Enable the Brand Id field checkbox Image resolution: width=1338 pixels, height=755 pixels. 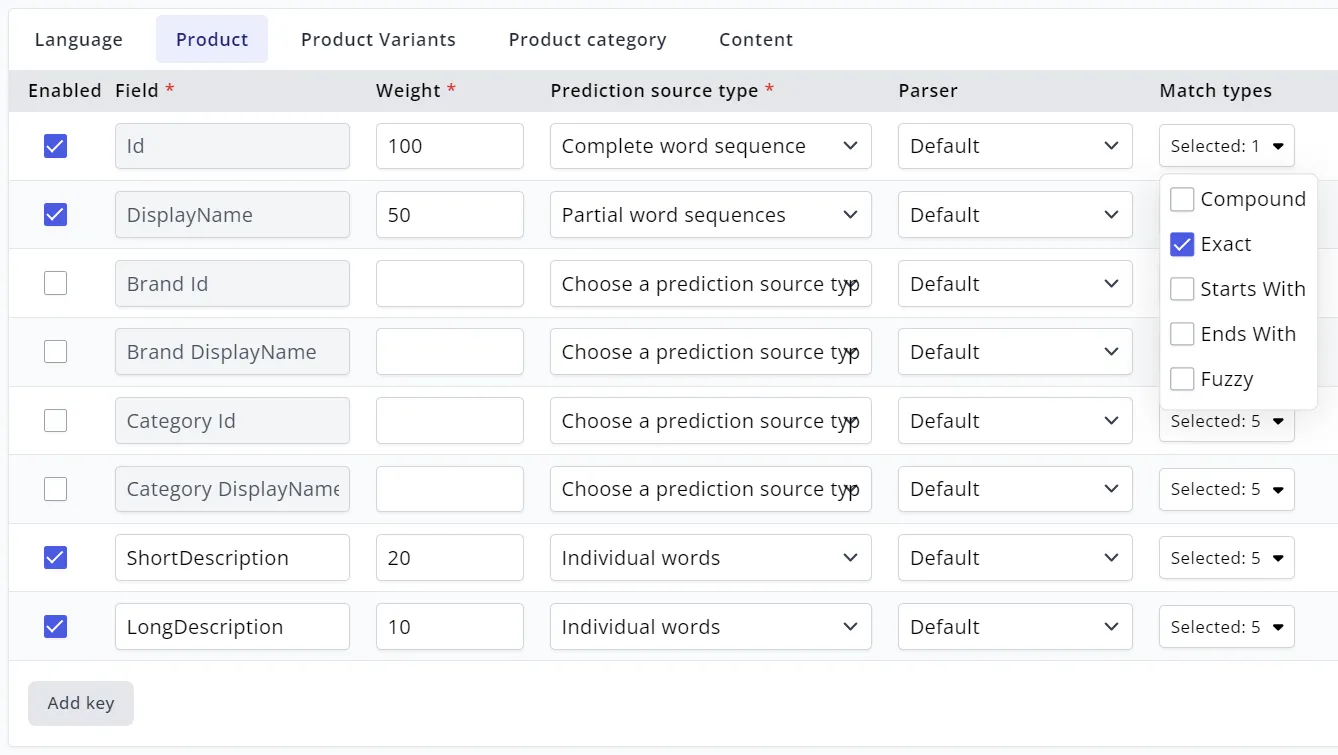(x=56, y=284)
